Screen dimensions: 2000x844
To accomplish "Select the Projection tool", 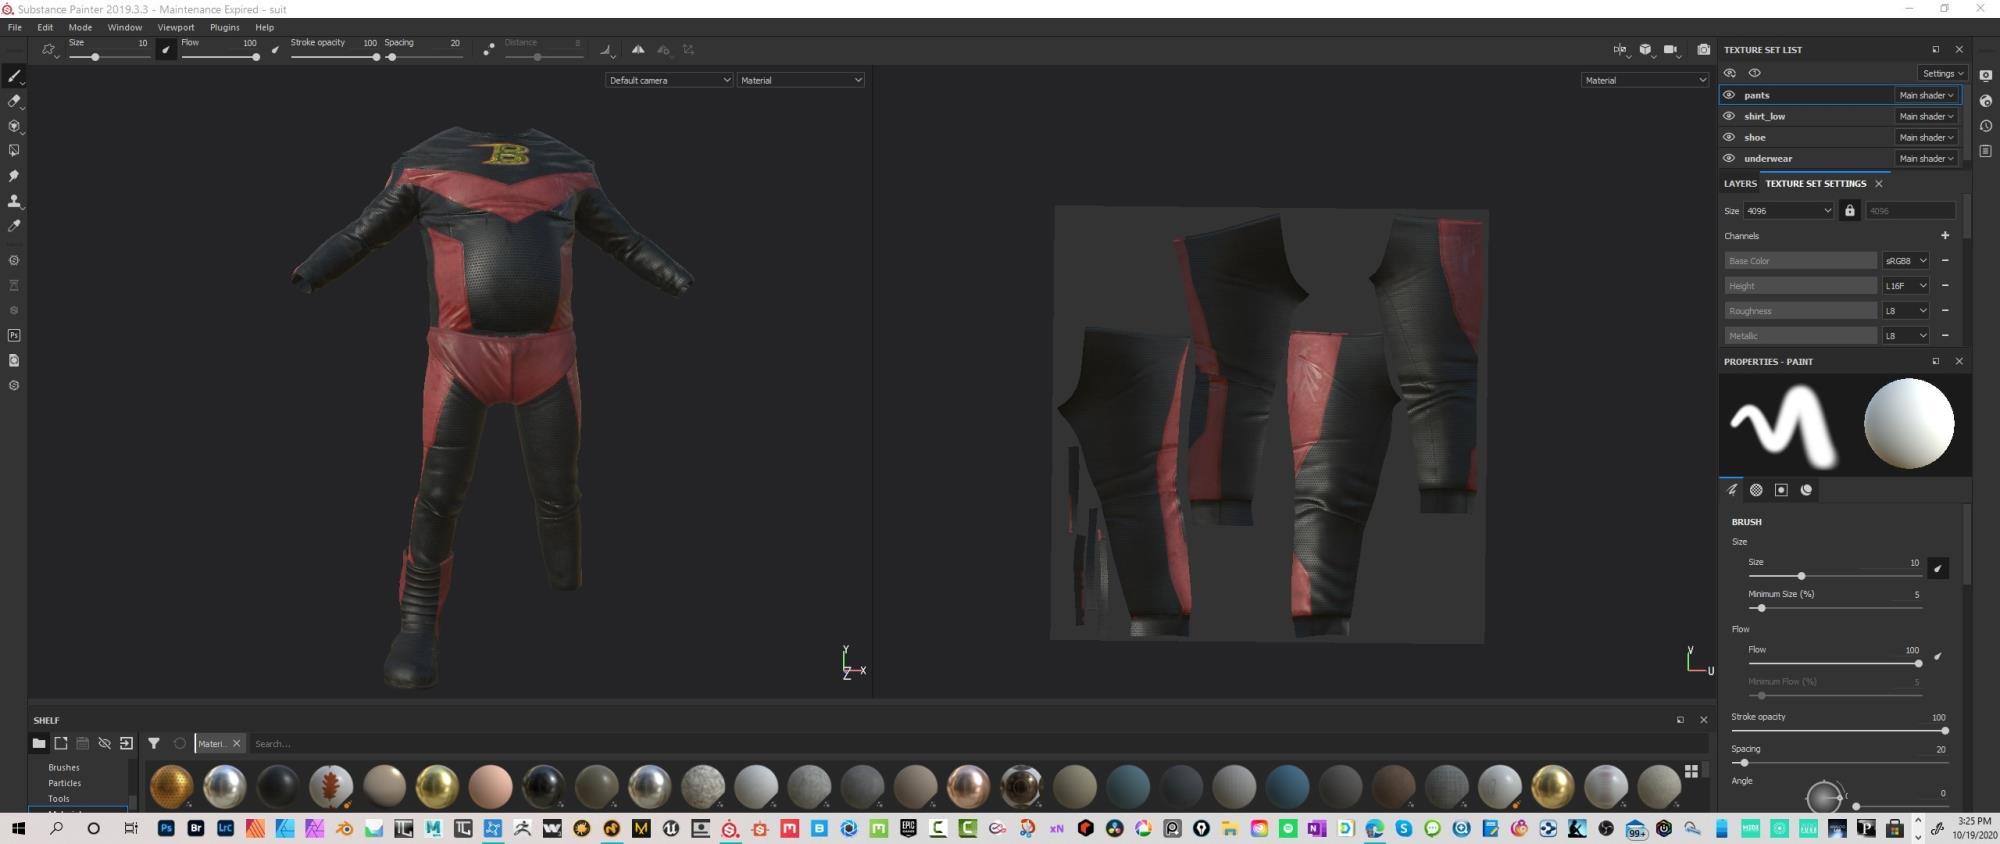I will pyautogui.click(x=14, y=126).
